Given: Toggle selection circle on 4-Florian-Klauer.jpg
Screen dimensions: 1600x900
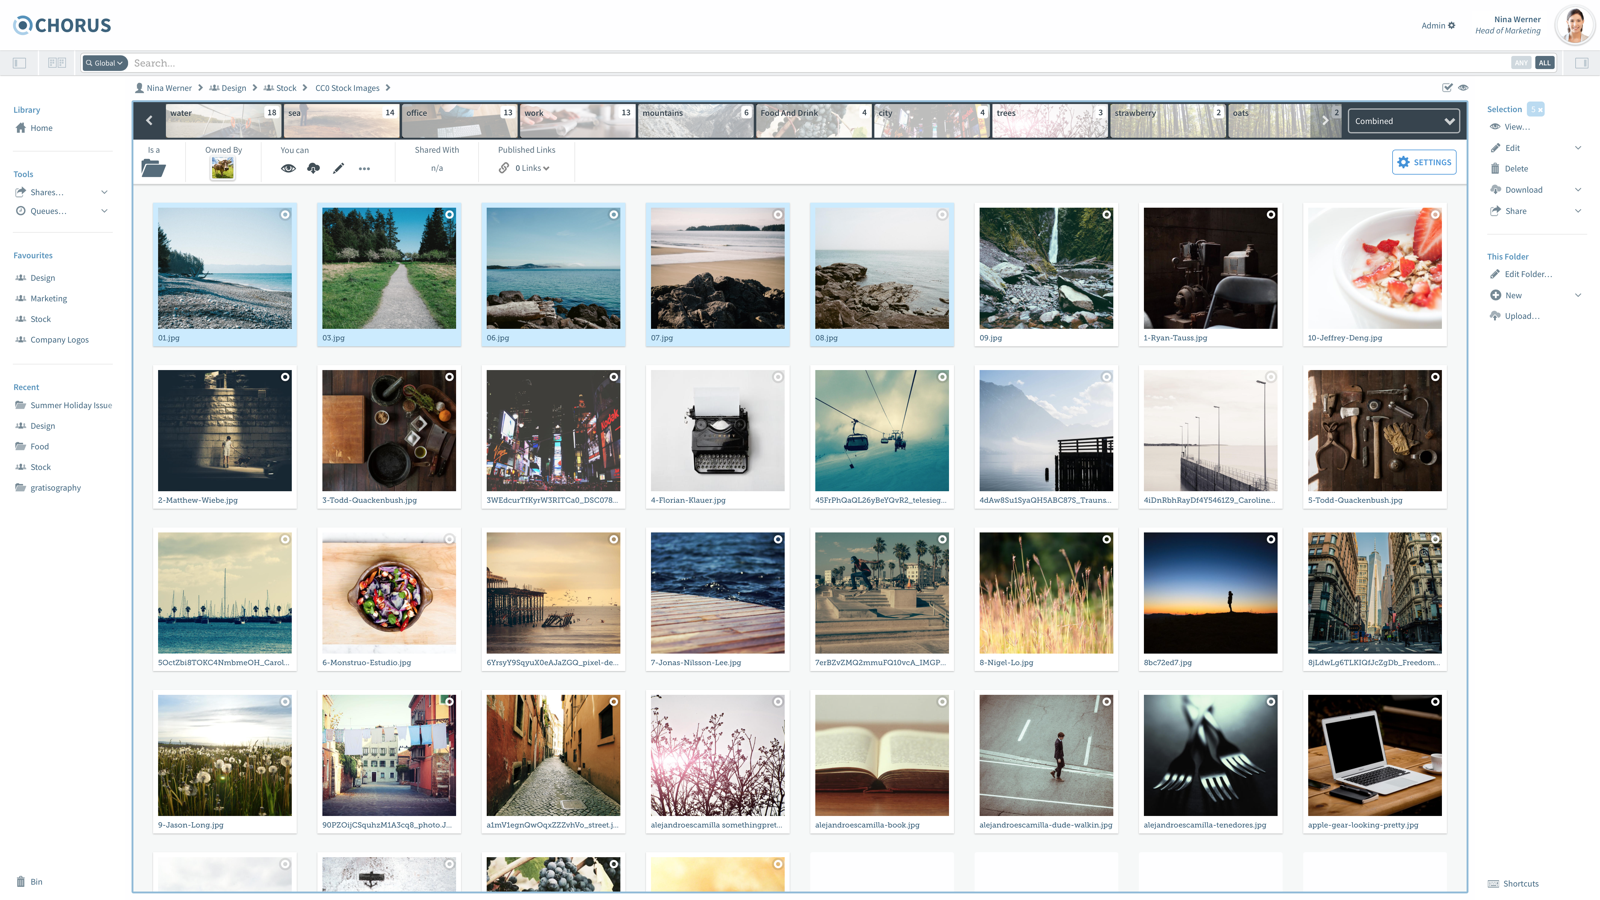Looking at the screenshot, I should point(778,377).
